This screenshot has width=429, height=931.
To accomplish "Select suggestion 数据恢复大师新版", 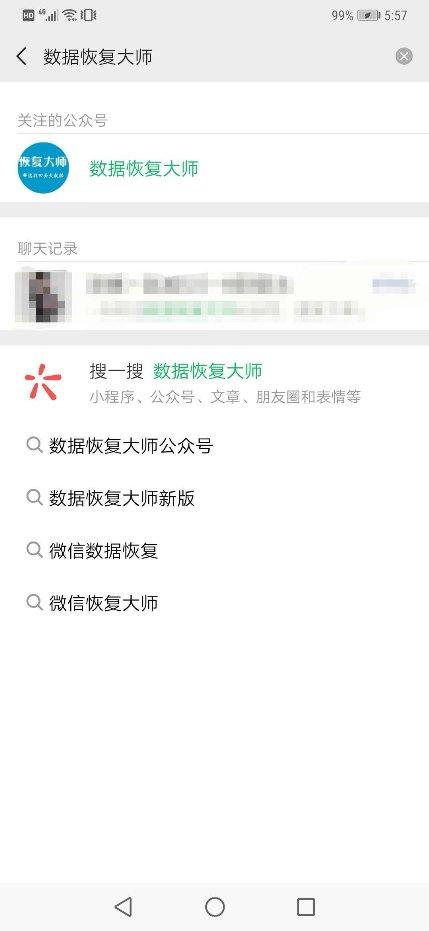I will [122, 498].
